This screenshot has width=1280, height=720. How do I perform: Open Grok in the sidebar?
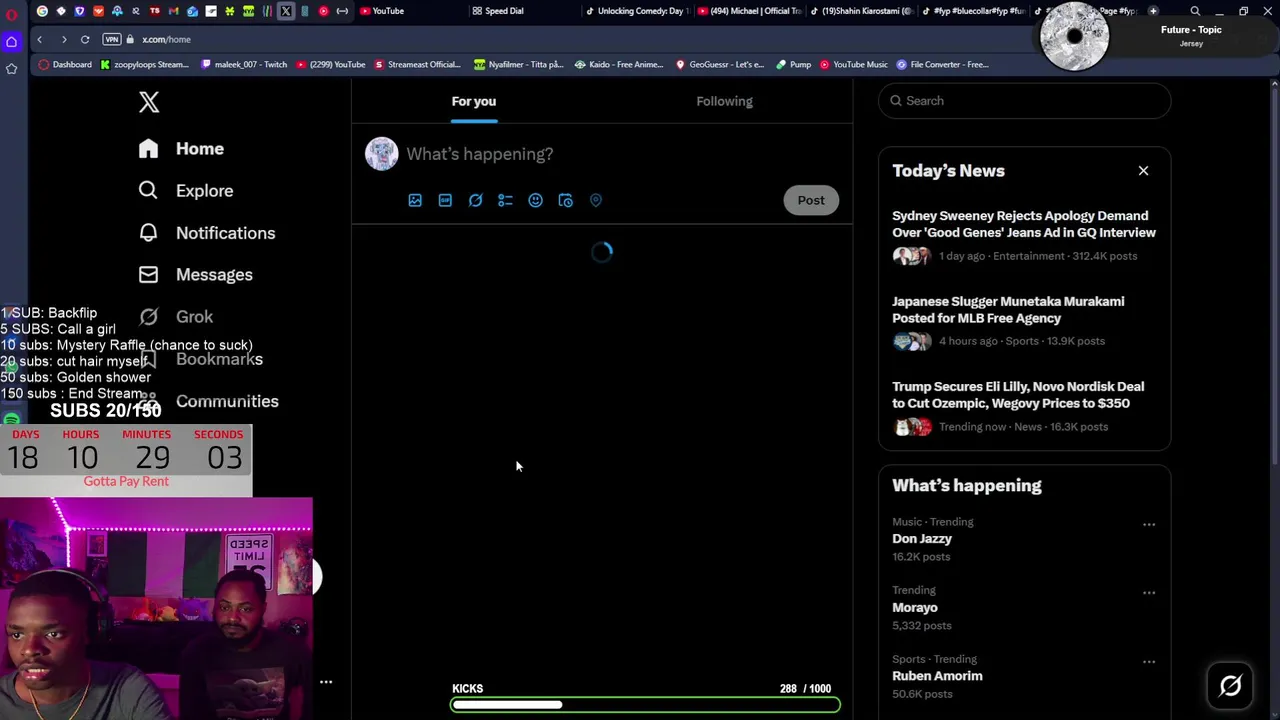pos(176,317)
